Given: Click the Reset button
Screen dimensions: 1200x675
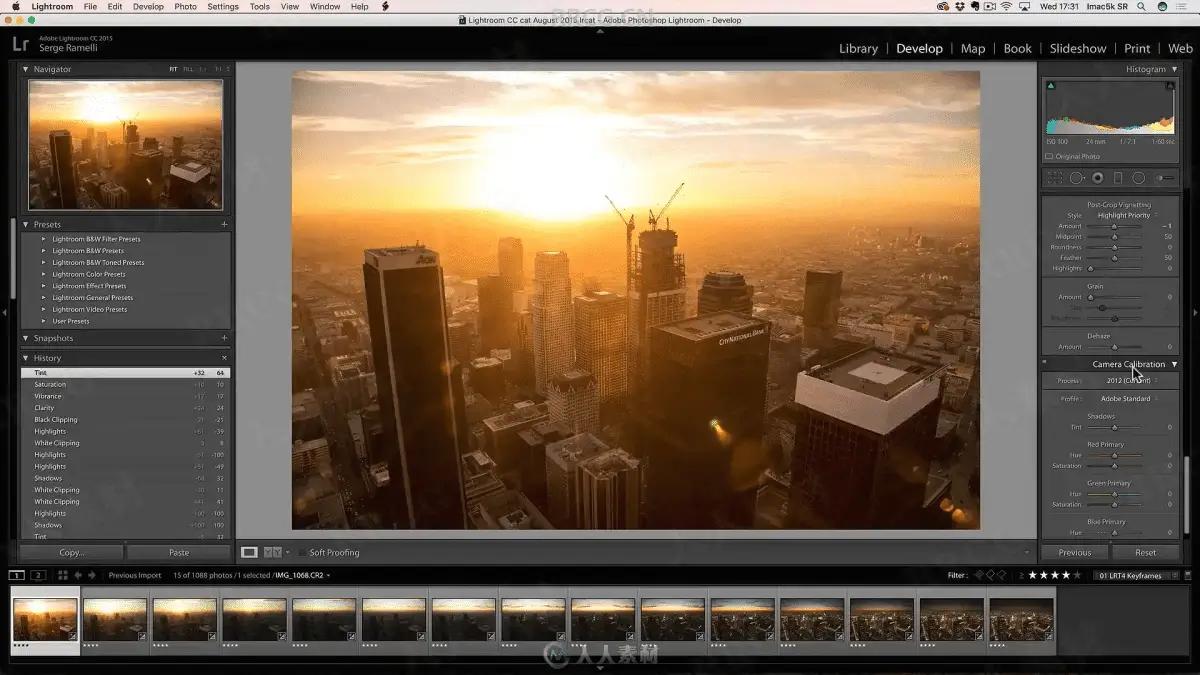Looking at the screenshot, I should pos(1145,552).
